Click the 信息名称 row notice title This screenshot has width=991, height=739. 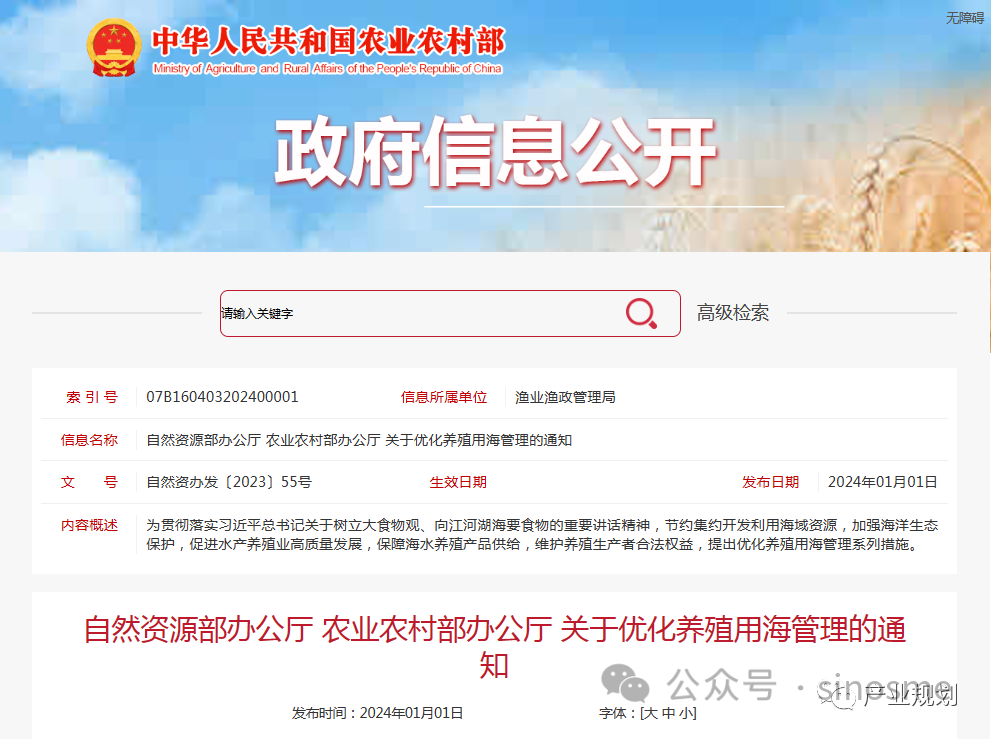click(x=359, y=440)
